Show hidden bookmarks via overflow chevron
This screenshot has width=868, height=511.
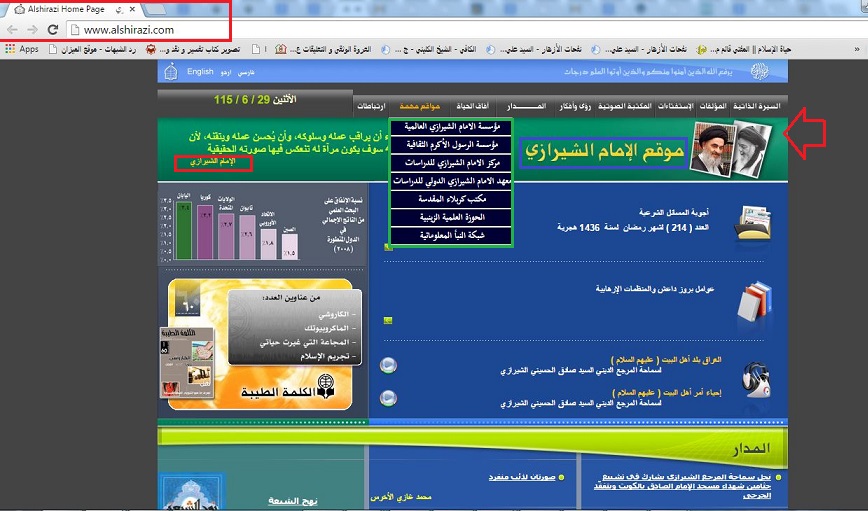pyautogui.click(x=857, y=49)
